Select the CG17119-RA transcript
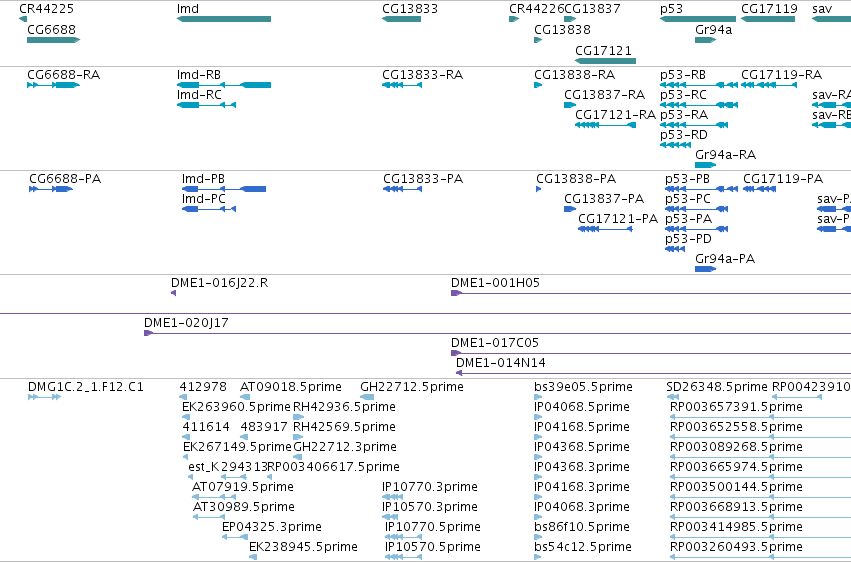This screenshot has height=562, width=851. (x=769, y=85)
